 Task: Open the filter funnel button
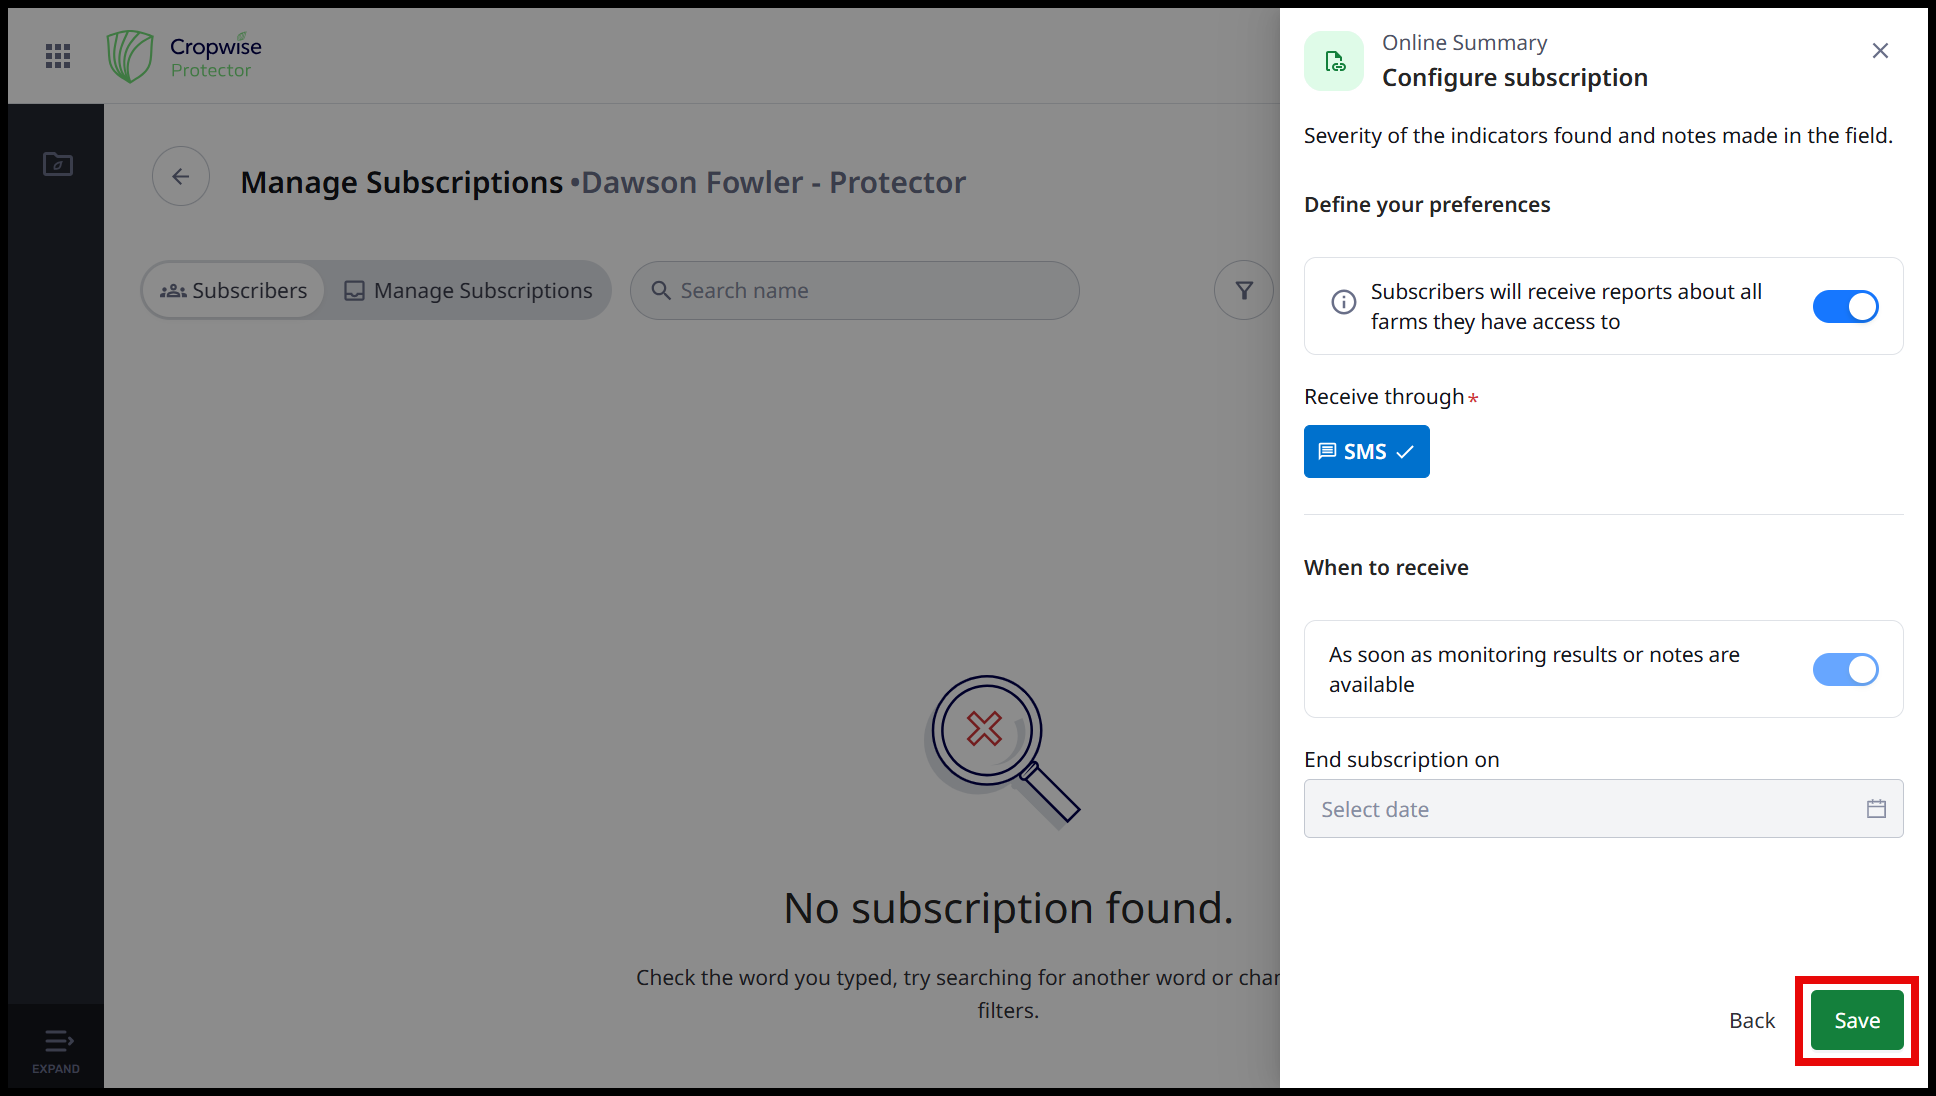(x=1243, y=291)
